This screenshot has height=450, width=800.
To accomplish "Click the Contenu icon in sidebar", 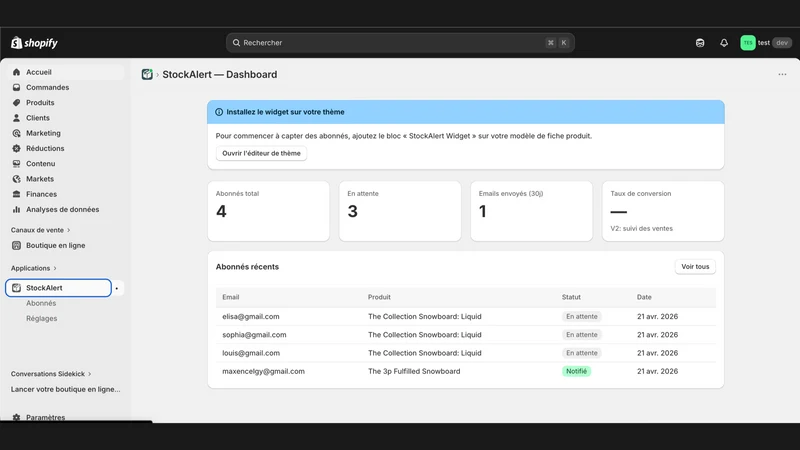I will (16, 164).
